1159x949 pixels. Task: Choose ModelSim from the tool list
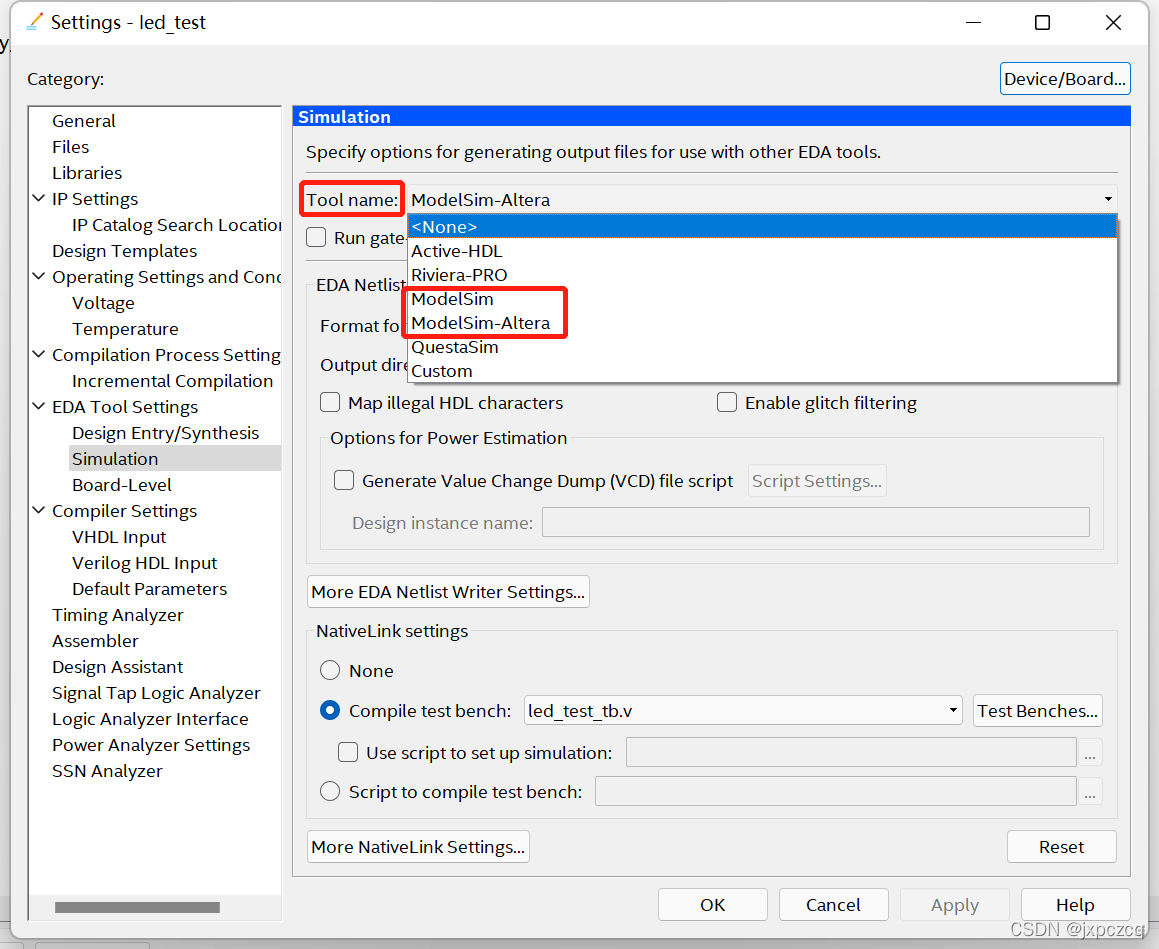click(x=762, y=299)
